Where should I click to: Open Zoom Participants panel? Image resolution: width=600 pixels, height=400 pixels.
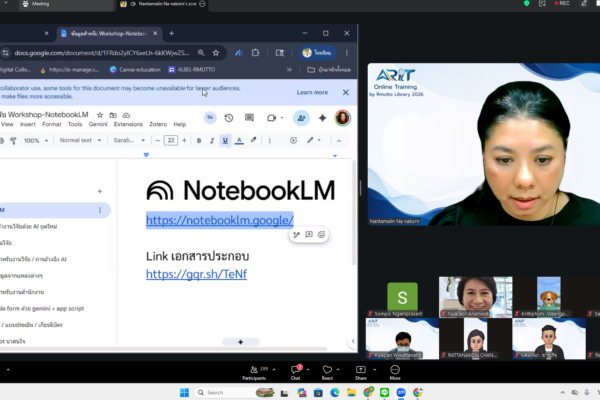[254, 372]
